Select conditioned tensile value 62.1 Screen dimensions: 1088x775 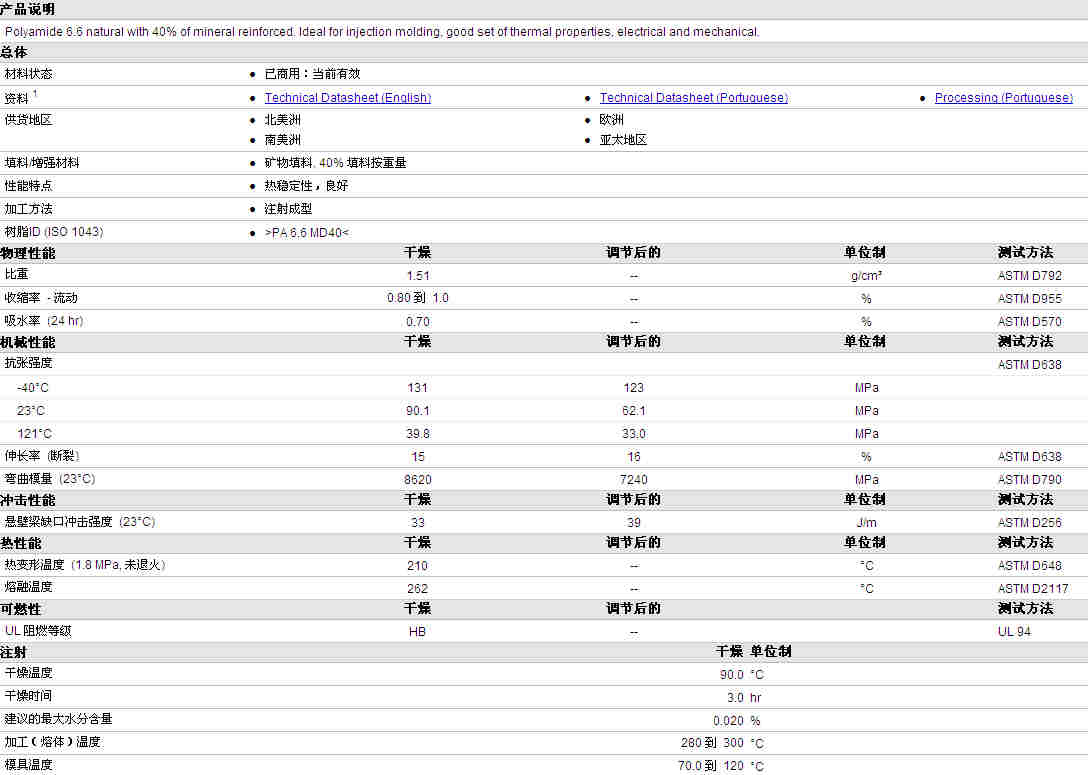[634, 410]
